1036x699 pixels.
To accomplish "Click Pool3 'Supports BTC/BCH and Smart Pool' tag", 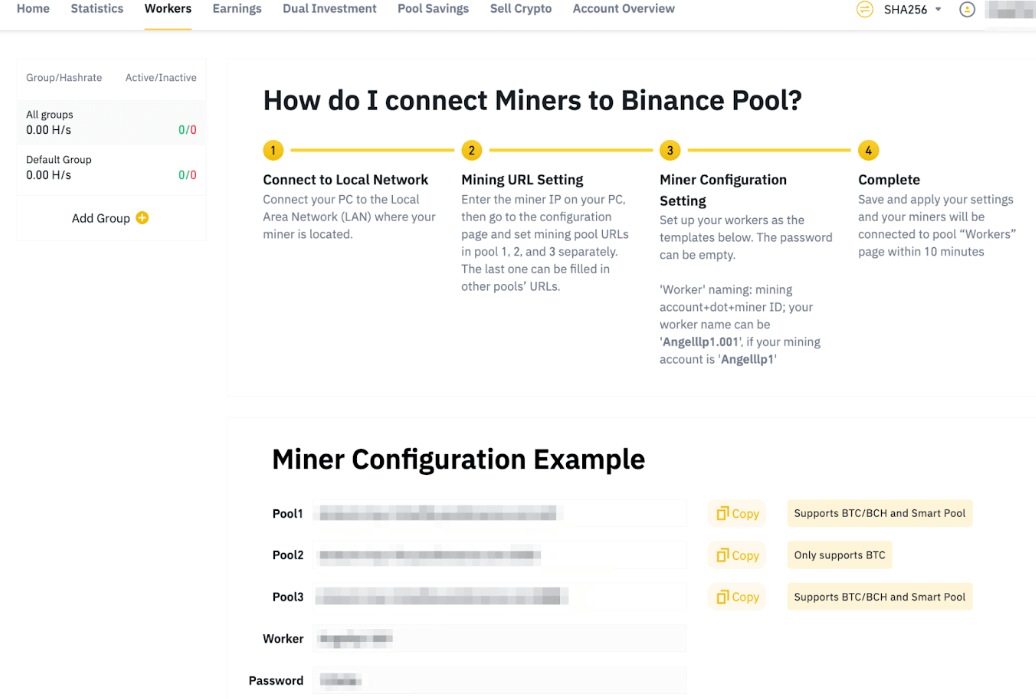I will pos(879,597).
